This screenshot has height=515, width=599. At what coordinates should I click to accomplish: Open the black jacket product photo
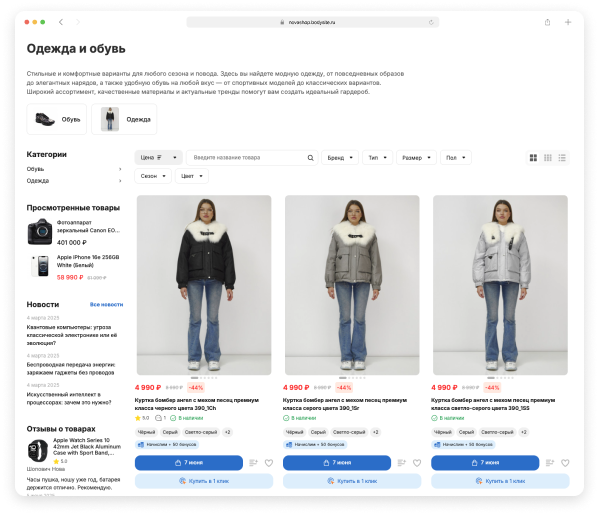pyautogui.click(x=204, y=285)
